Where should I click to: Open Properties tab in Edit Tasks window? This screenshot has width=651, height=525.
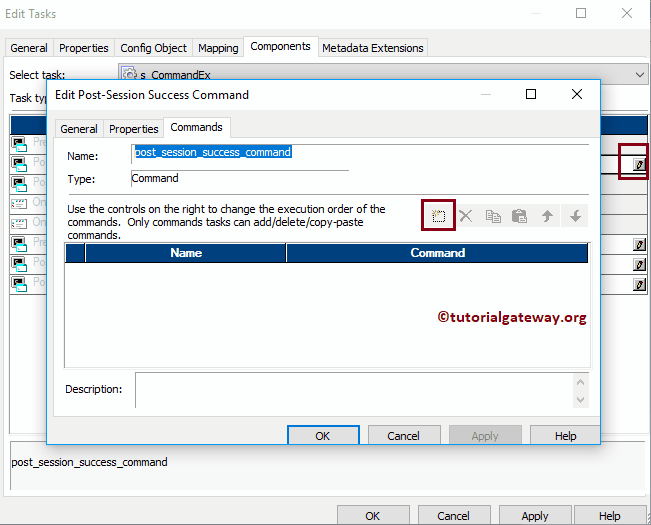pos(83,48)
